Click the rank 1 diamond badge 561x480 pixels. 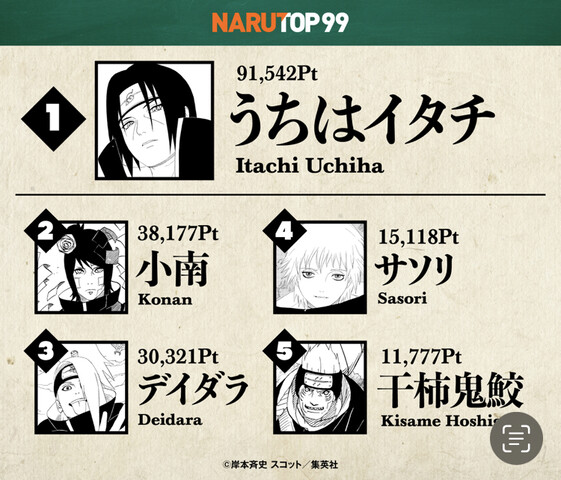pyautogui.click(x=54, y=119)
